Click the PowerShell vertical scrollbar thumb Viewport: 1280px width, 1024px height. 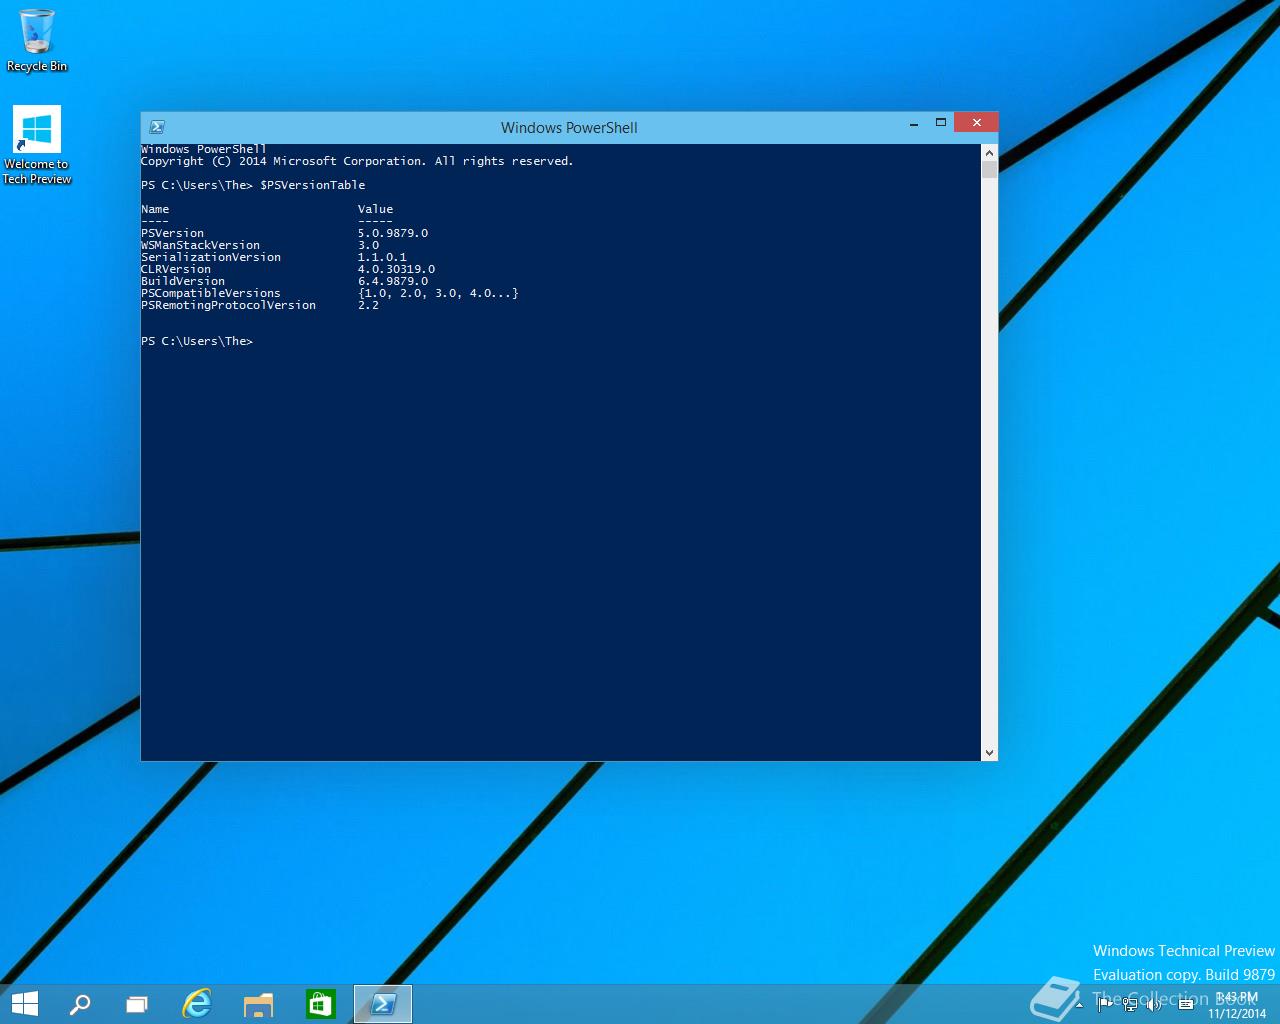989,169
